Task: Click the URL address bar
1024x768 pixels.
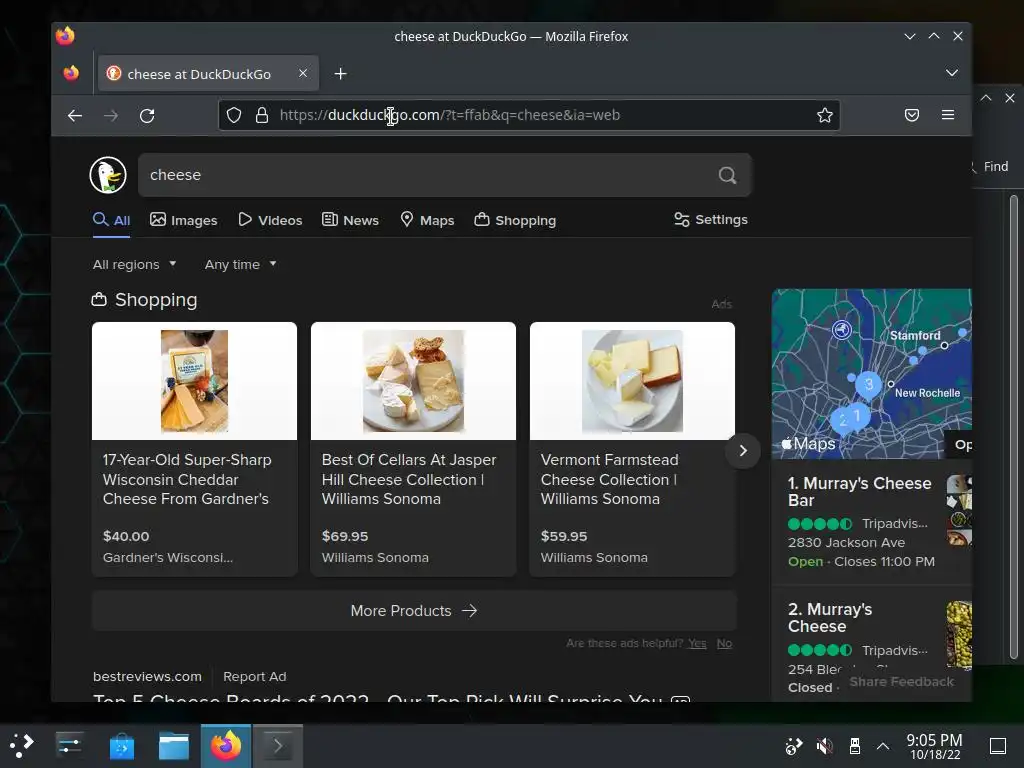Action: pyautogui.click(x=529, y=116)
